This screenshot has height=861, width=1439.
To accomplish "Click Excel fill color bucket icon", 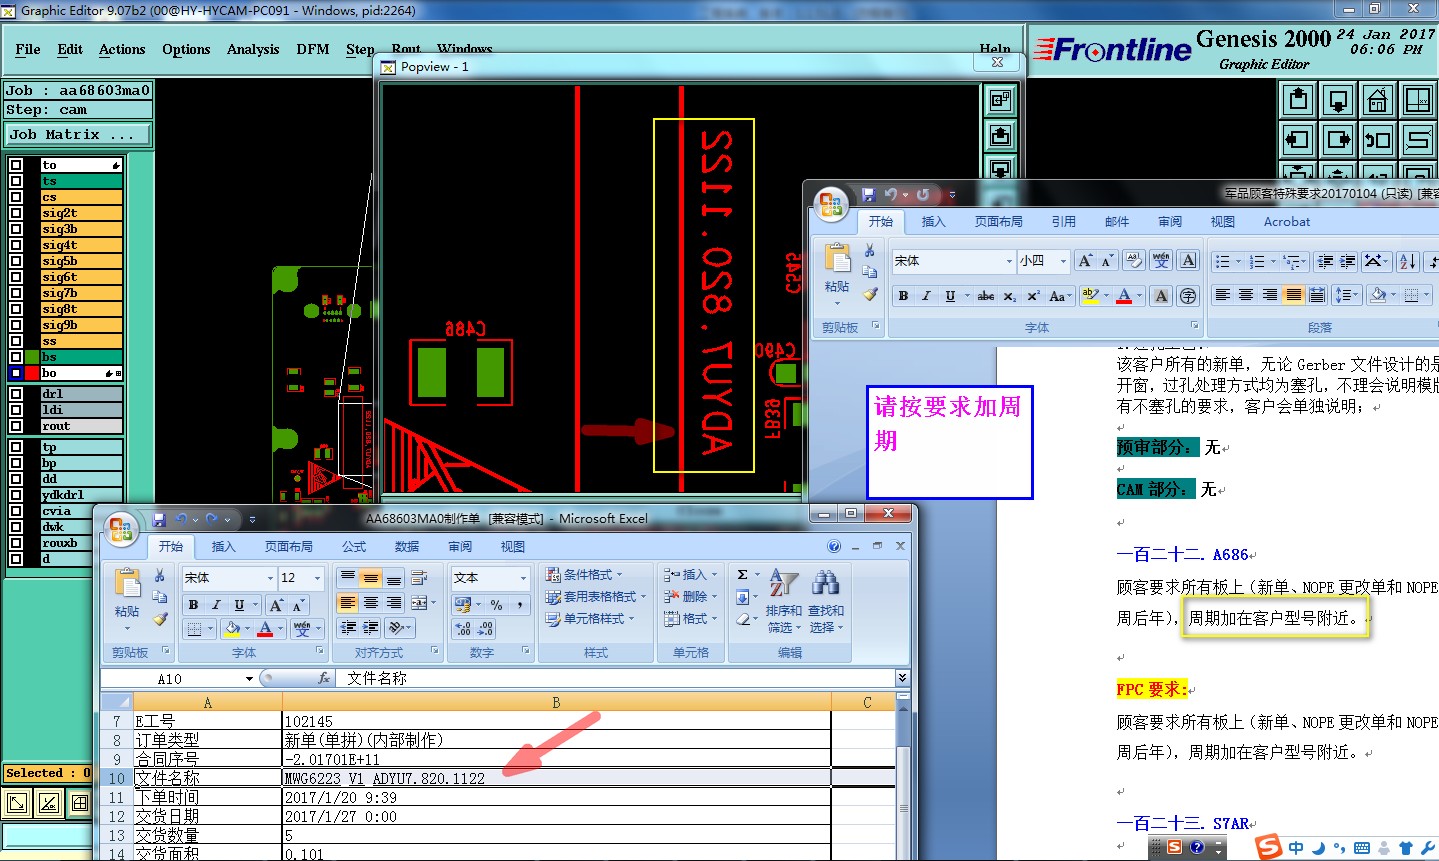I will point(231,628).
